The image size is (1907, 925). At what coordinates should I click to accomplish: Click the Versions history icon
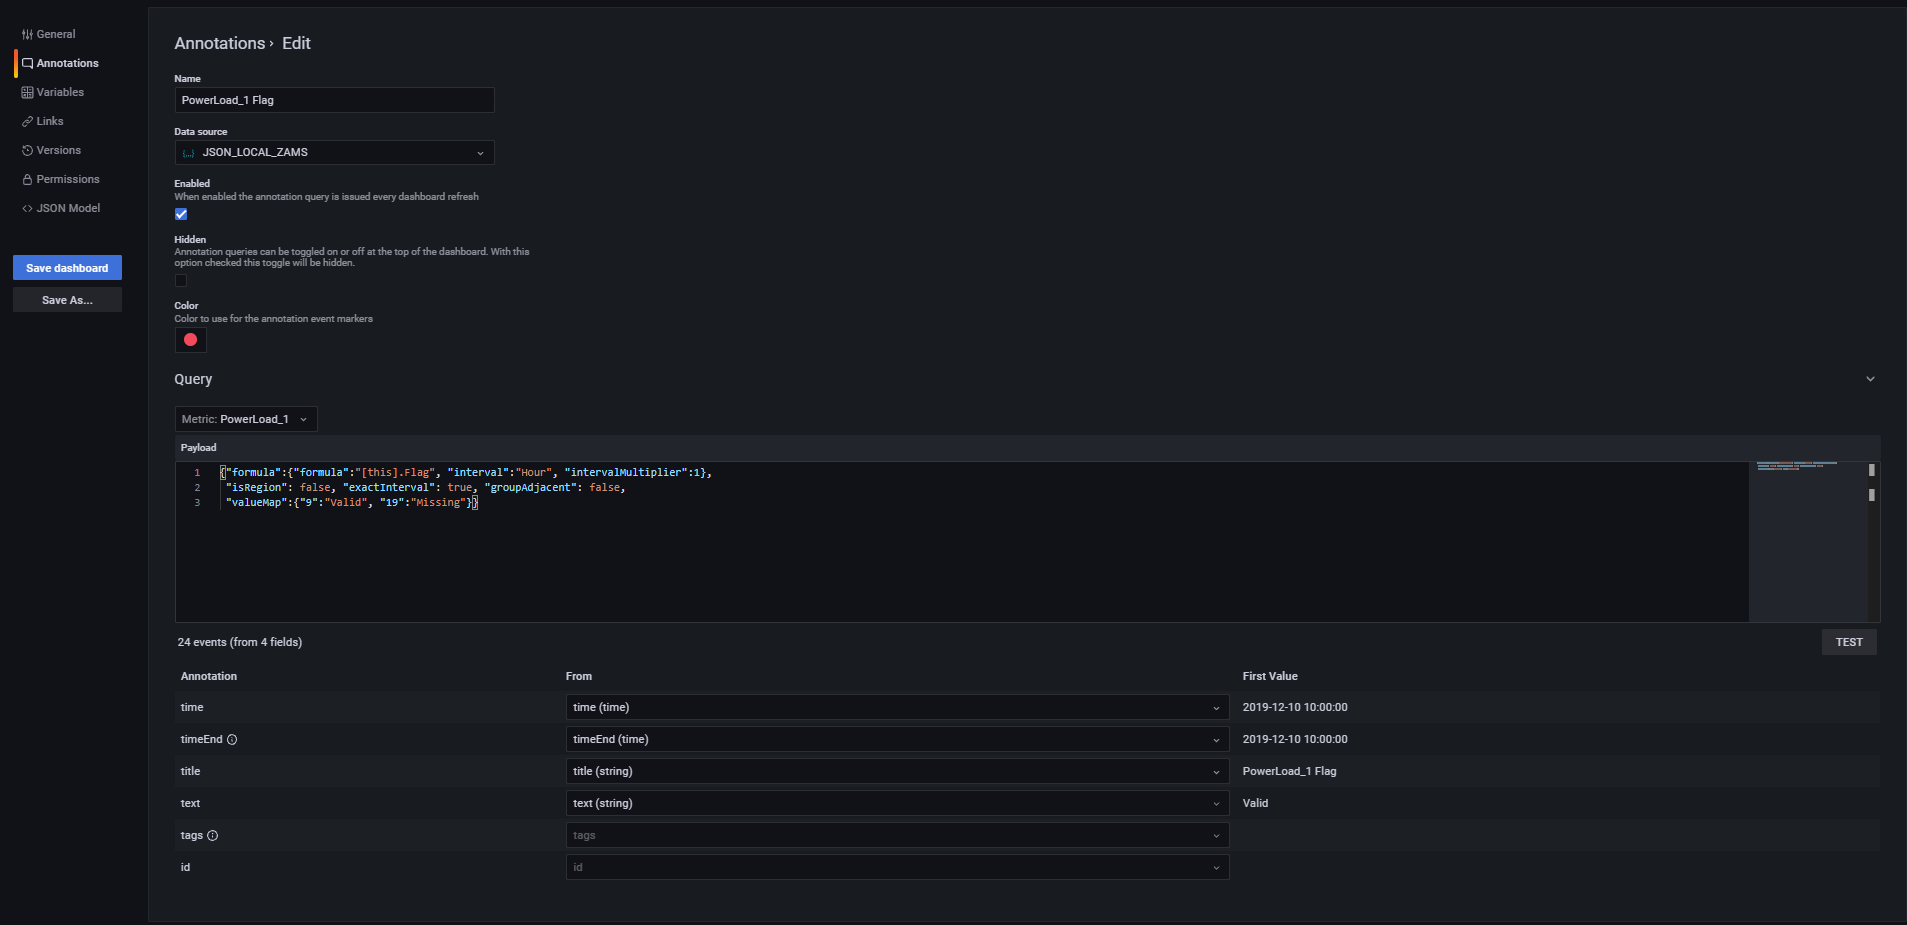(27, 151)
